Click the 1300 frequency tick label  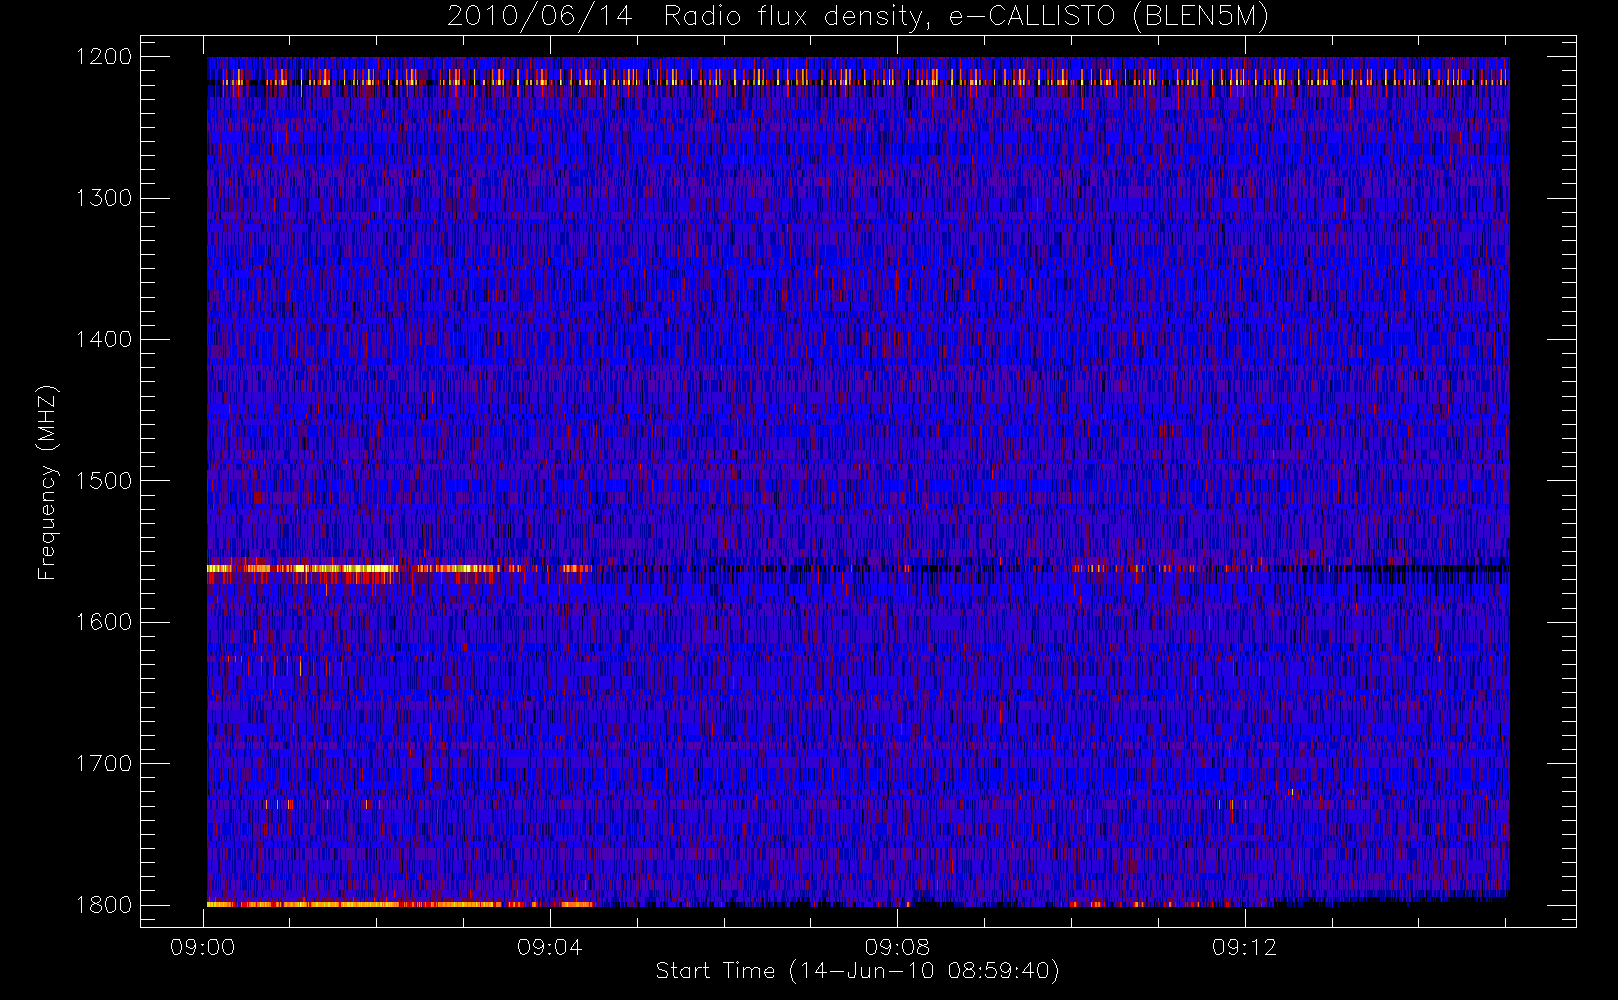tap(104, 198)
